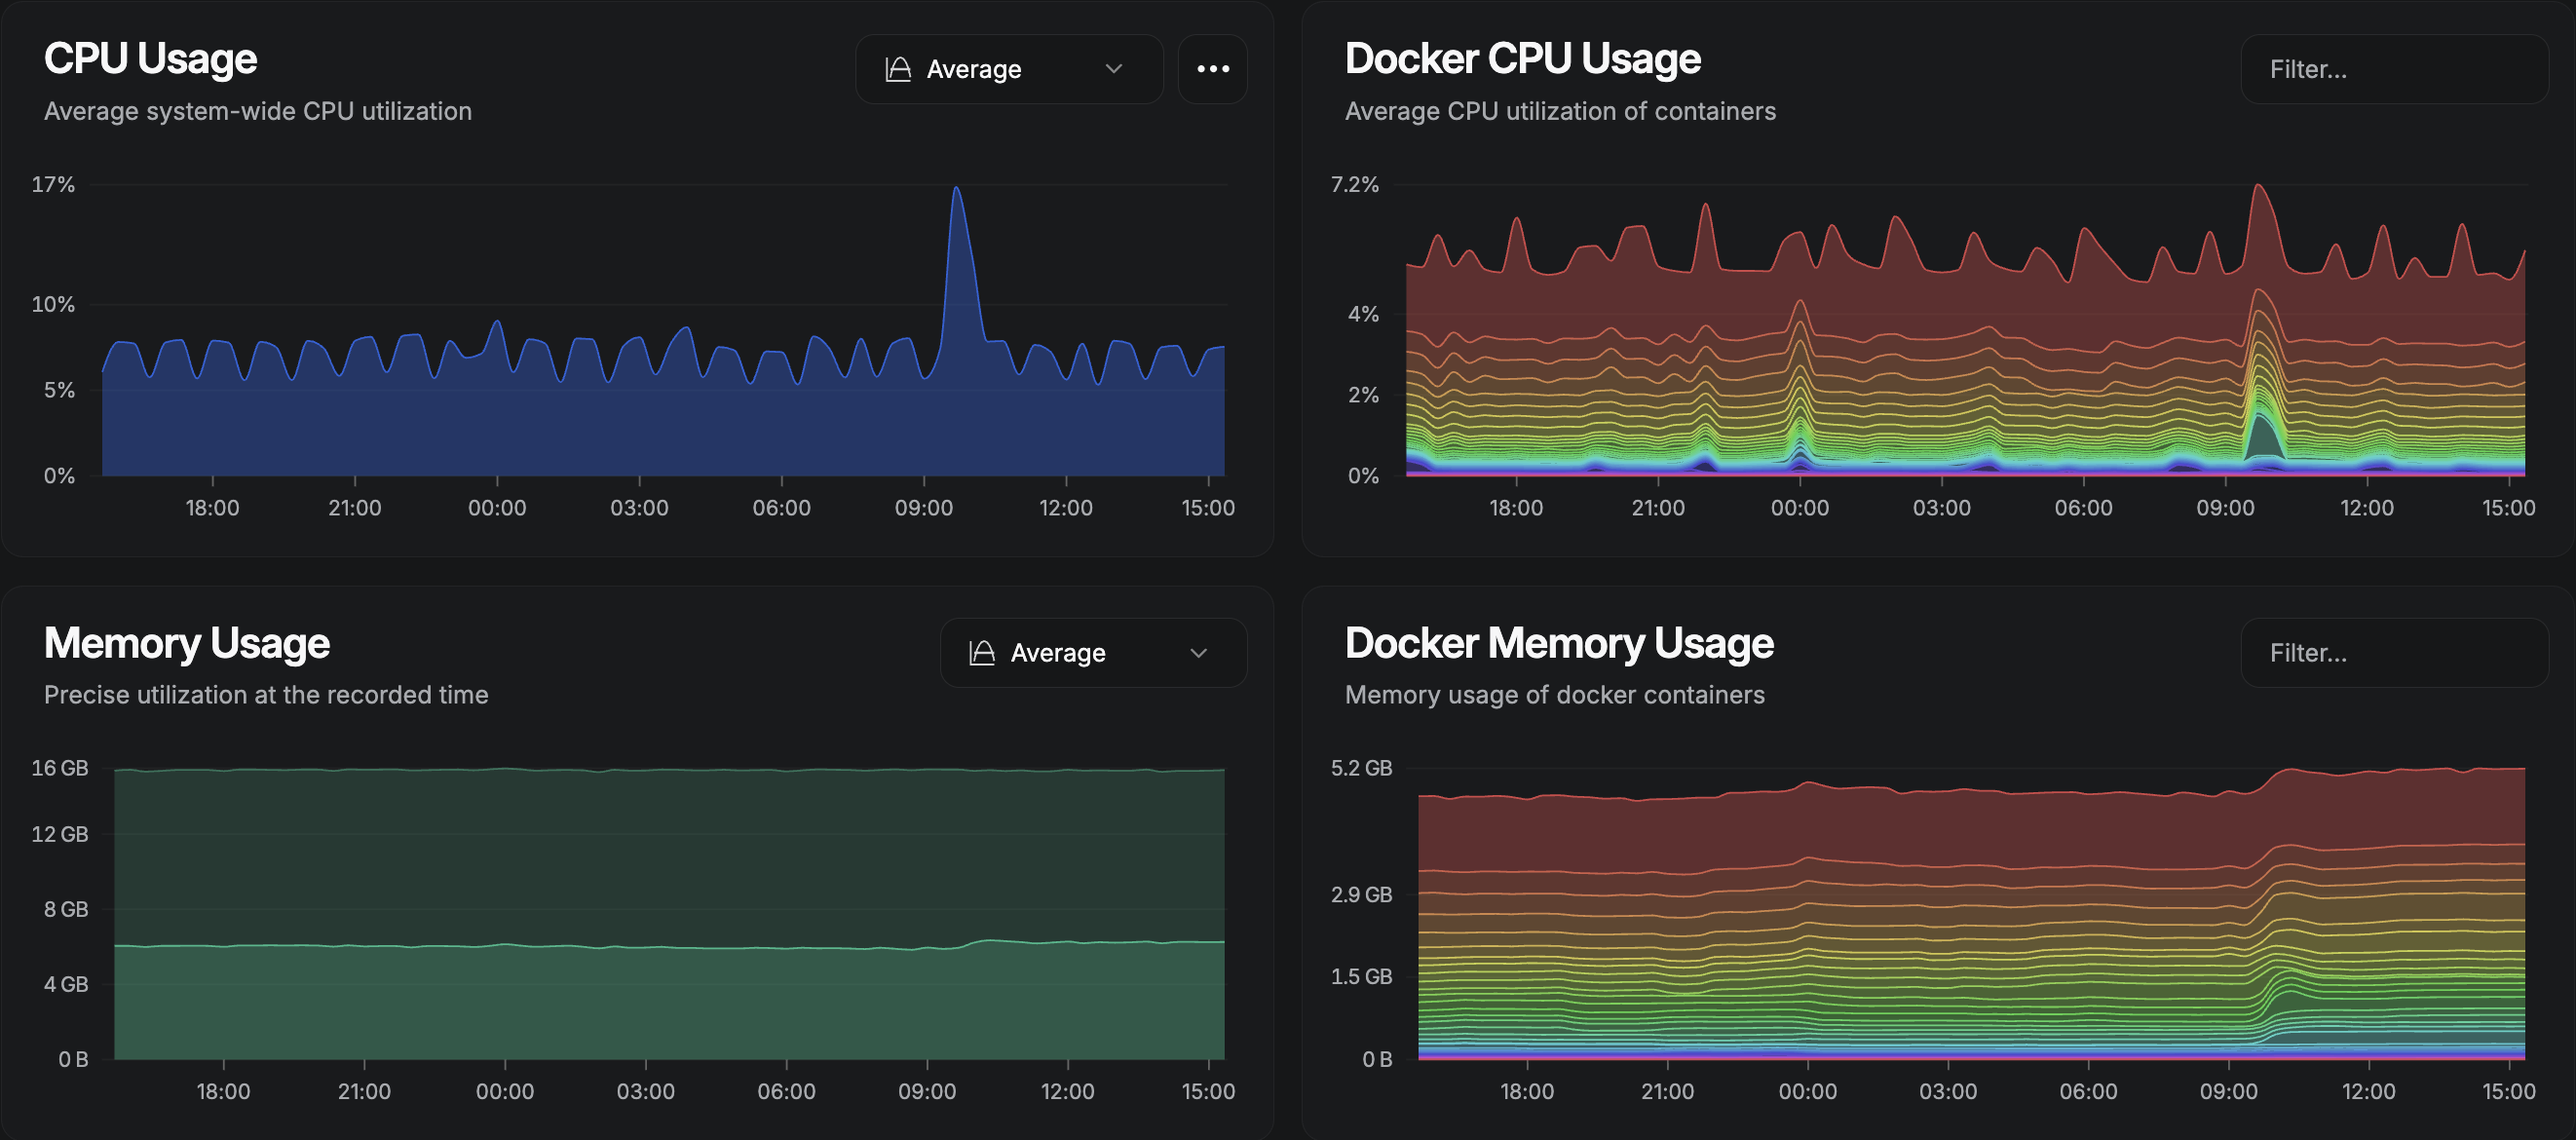Click the 18:00 label under Memory Usage chart

[225, 1091]
